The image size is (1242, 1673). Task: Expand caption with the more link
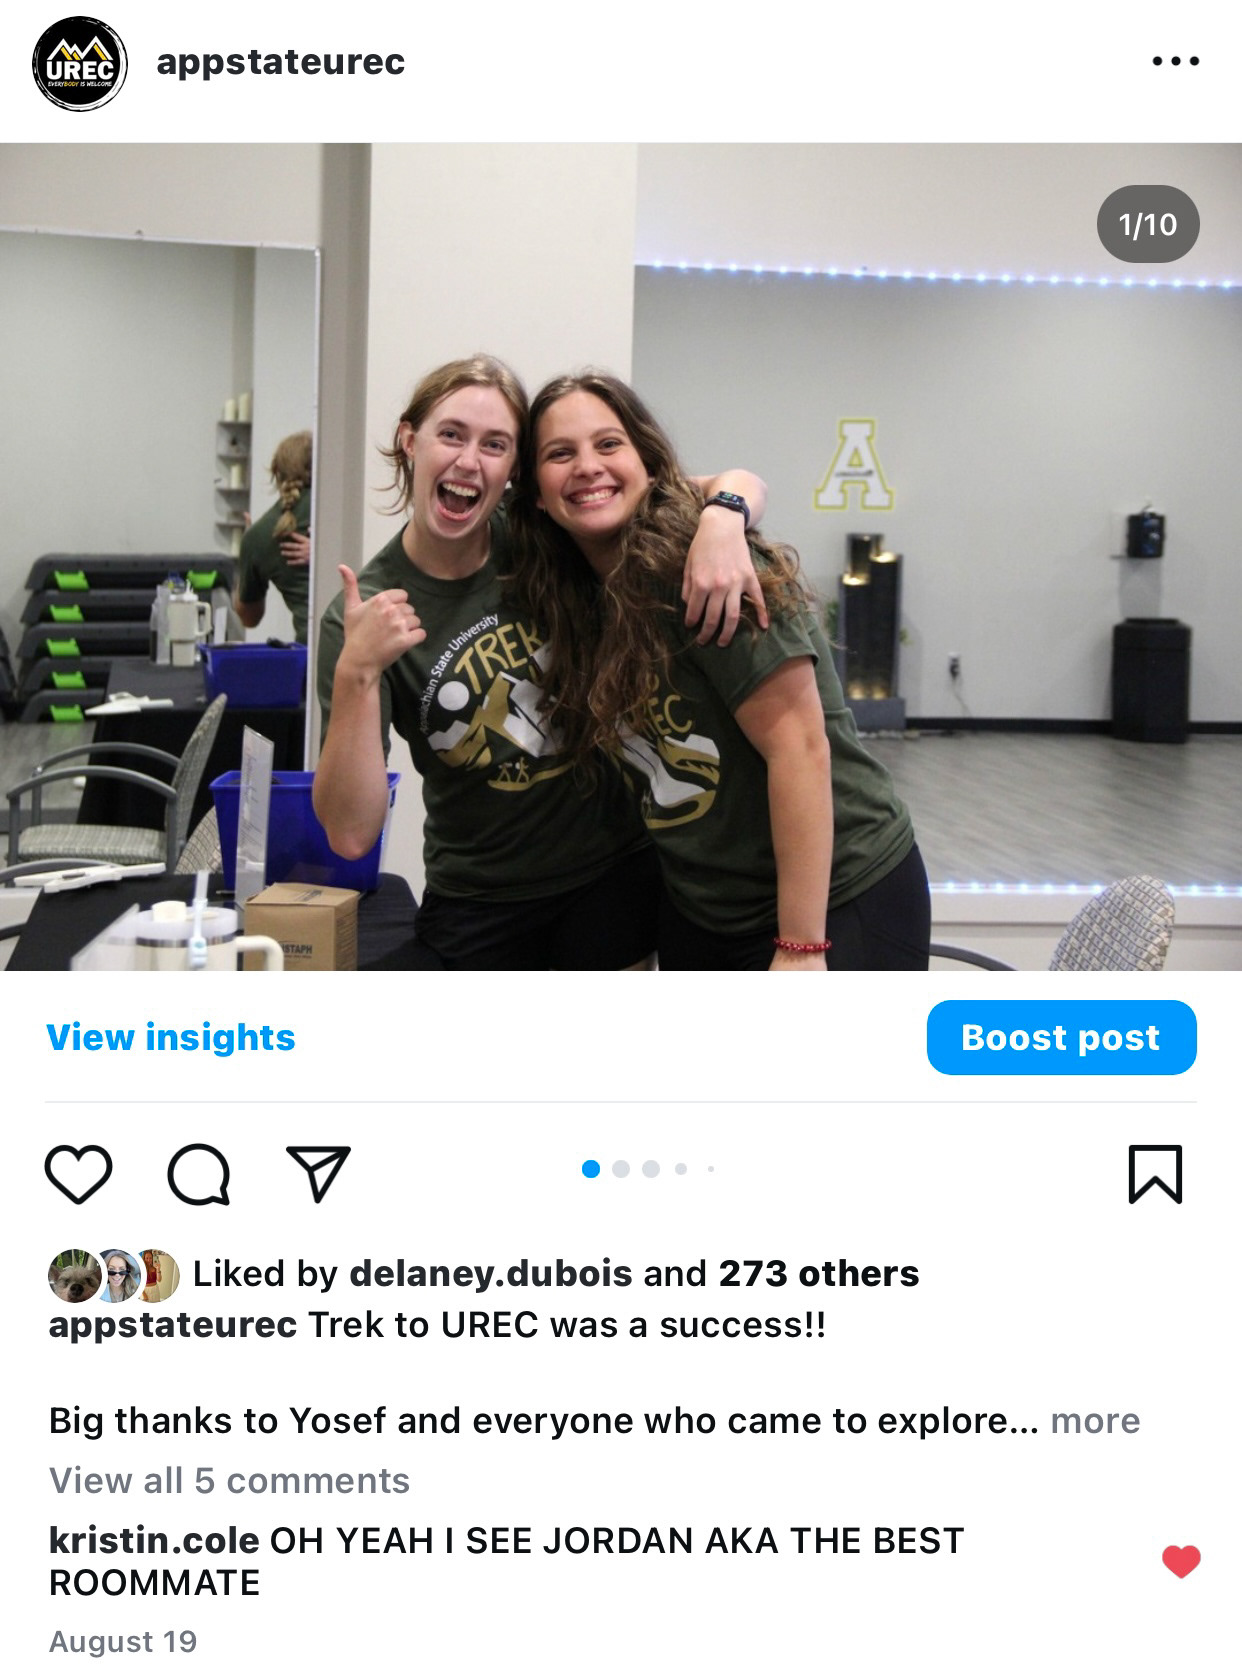pyautogui.click(x=1095, y=1421)
